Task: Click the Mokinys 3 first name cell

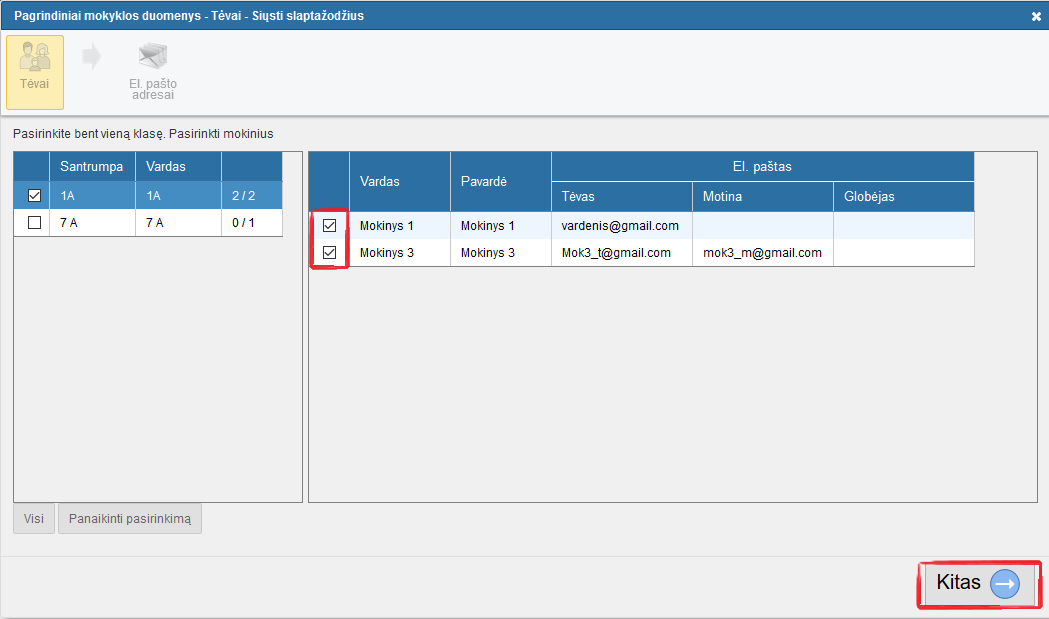Action: tap(400, 252)
